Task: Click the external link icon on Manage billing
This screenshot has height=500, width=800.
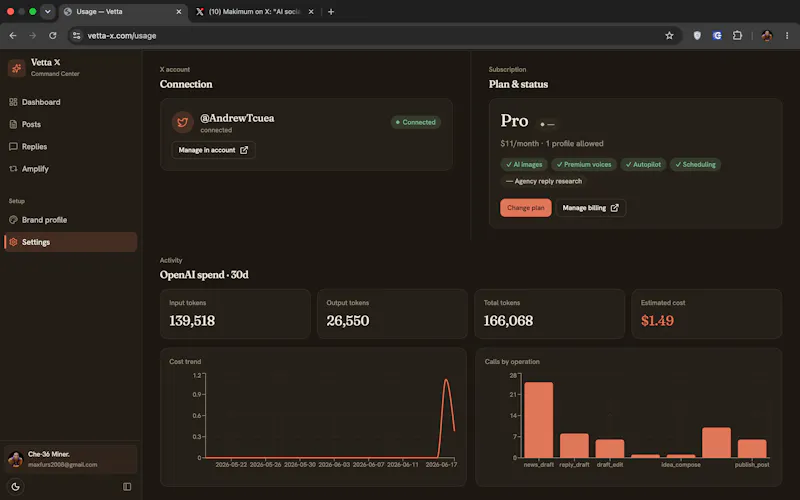Action: pyautogui.click(x=614, y=208)
